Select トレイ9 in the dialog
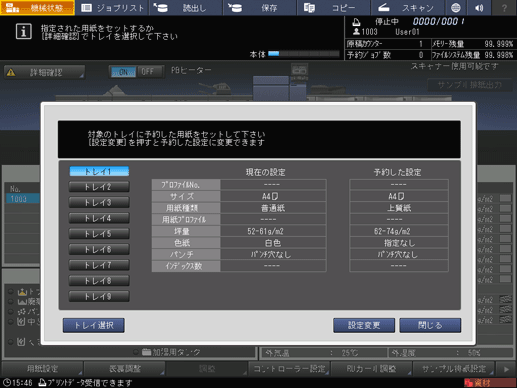517x388 pixels. [x=99, y=297]
